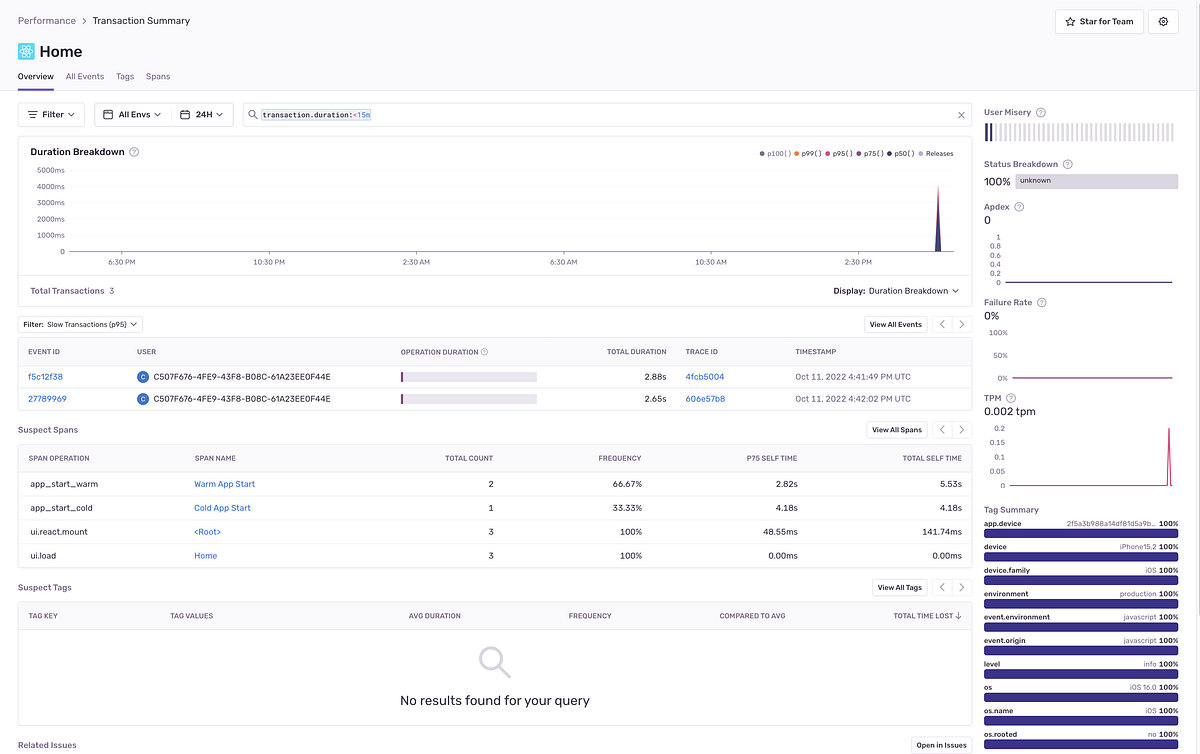Open event ID f5c12f38
The image size is (1200, 754).
45,377
